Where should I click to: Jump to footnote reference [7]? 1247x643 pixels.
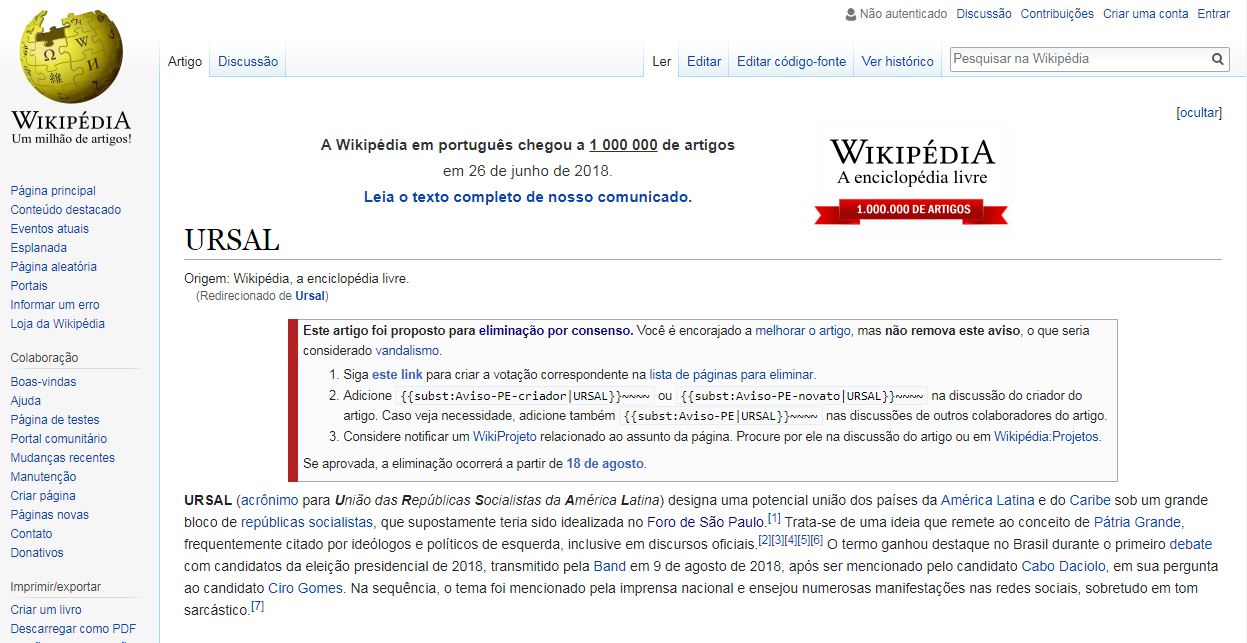[257, 606]
